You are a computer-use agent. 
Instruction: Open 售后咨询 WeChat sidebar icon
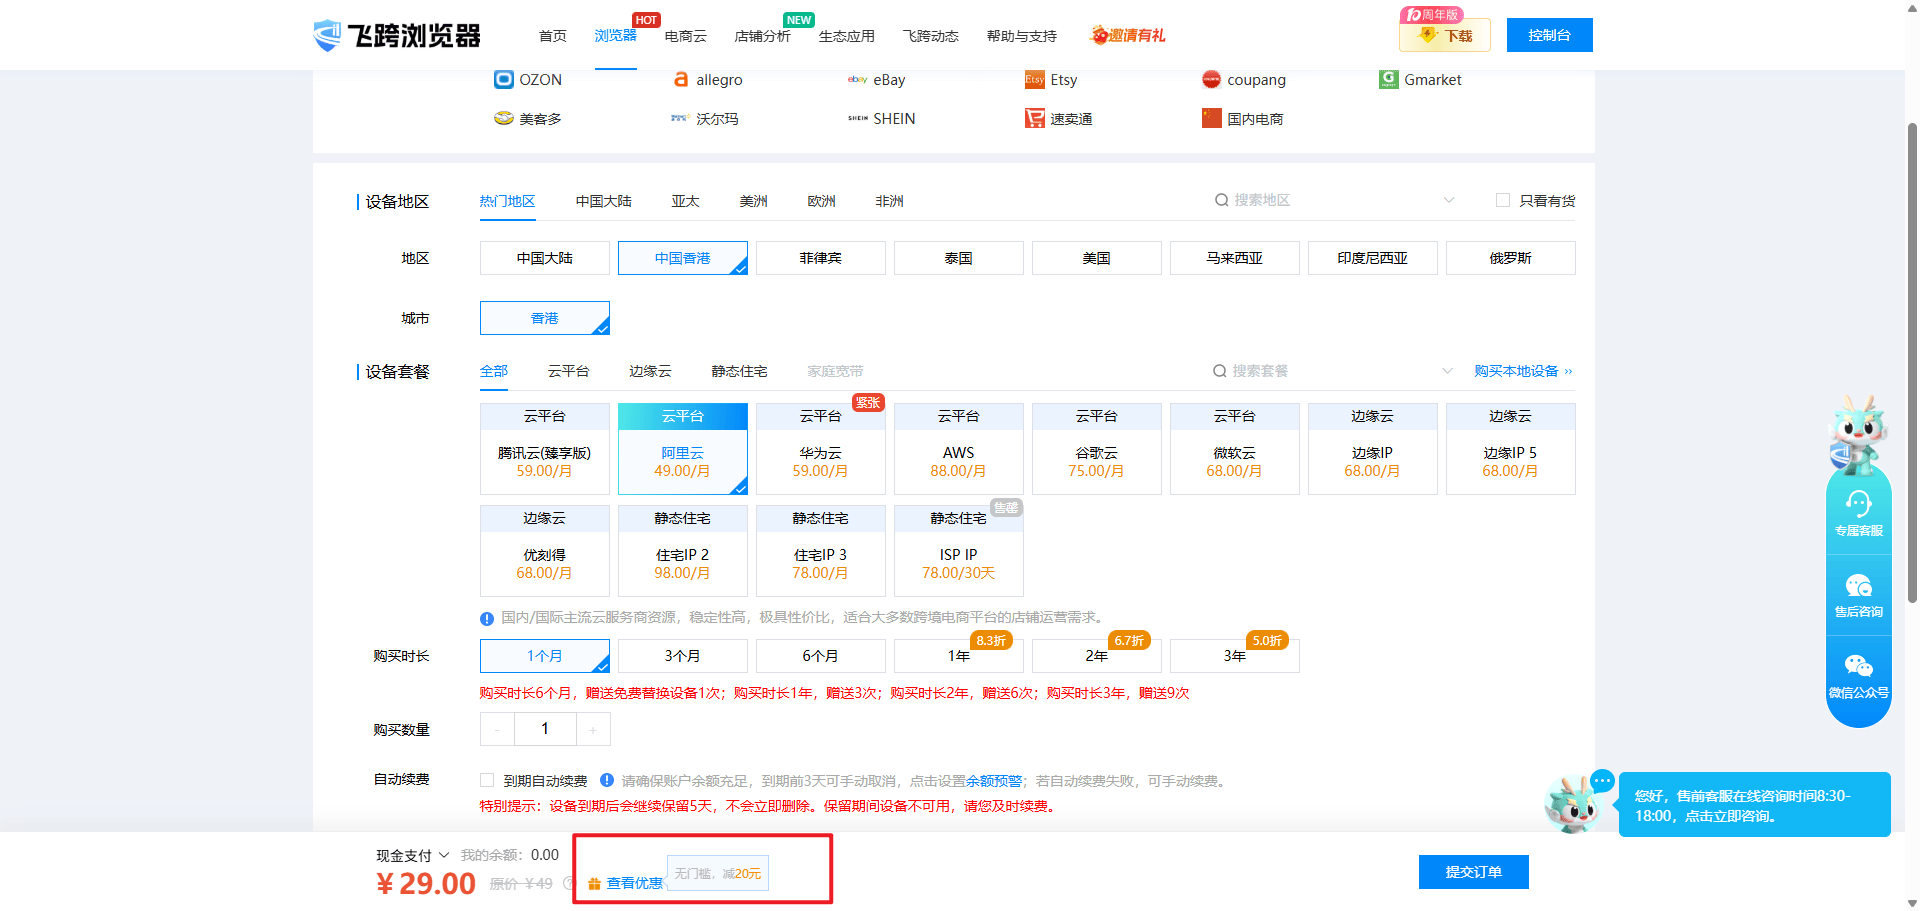(1858, 585)
